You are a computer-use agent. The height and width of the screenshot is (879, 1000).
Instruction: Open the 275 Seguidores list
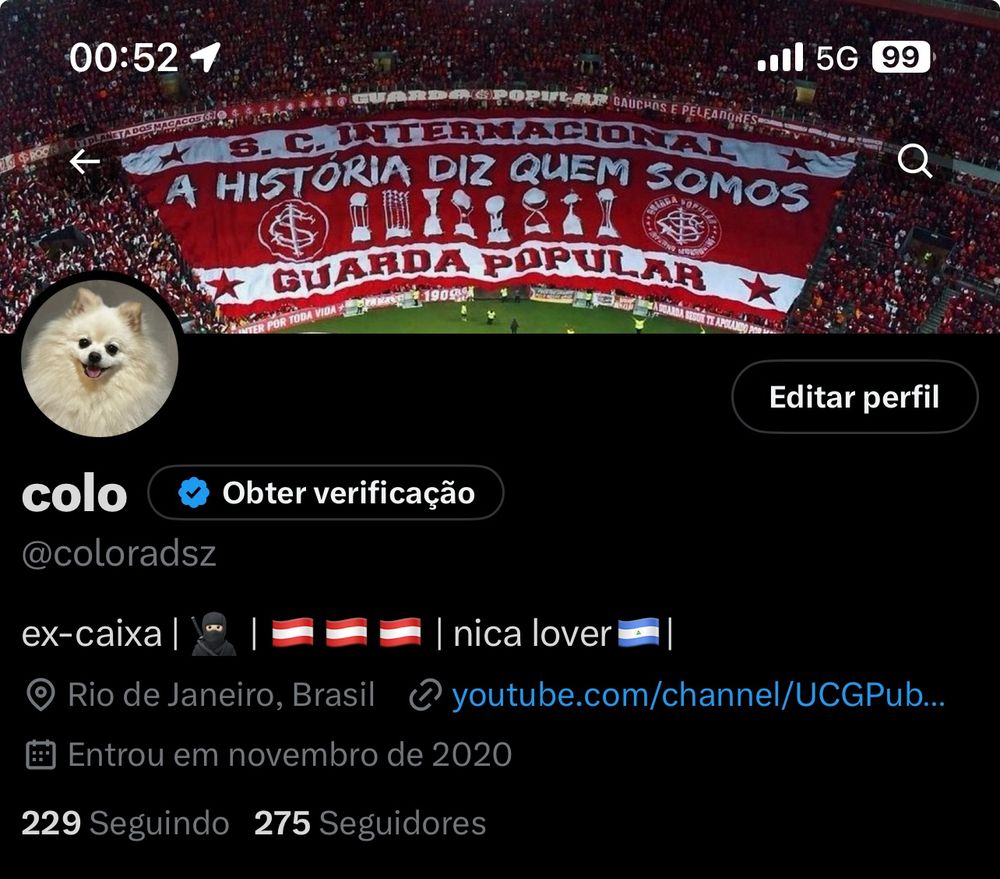pyautogui.click(x=370, y=823)
